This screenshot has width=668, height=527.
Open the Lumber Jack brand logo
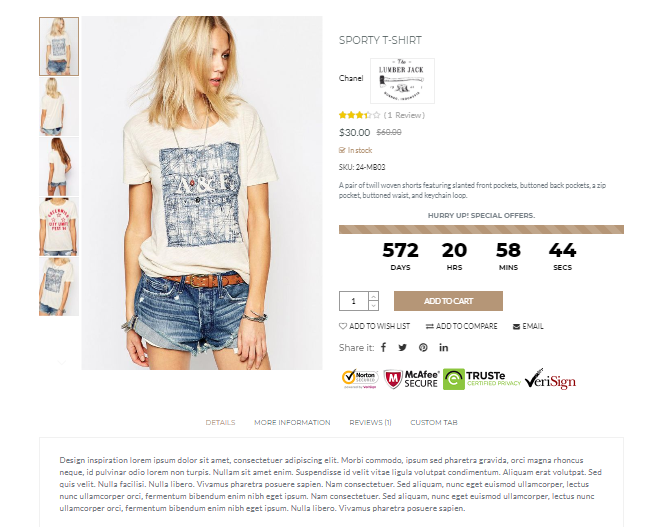click(402, 81)
